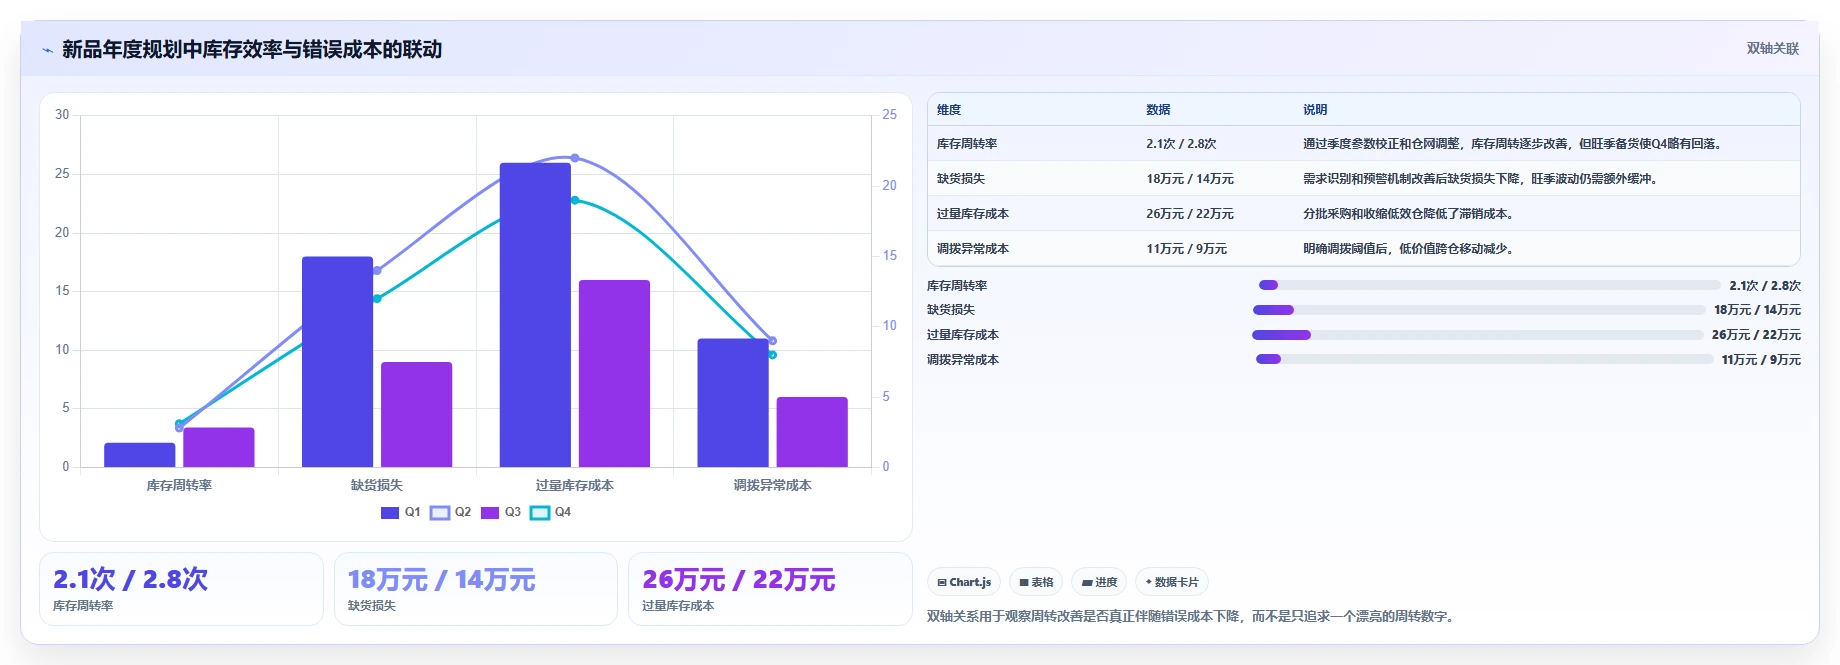Image resolution: width=1840 pixels, height=665 pixels.
Task: Click the description starting 明确调拨阈值后
Action: point(1409,249)
